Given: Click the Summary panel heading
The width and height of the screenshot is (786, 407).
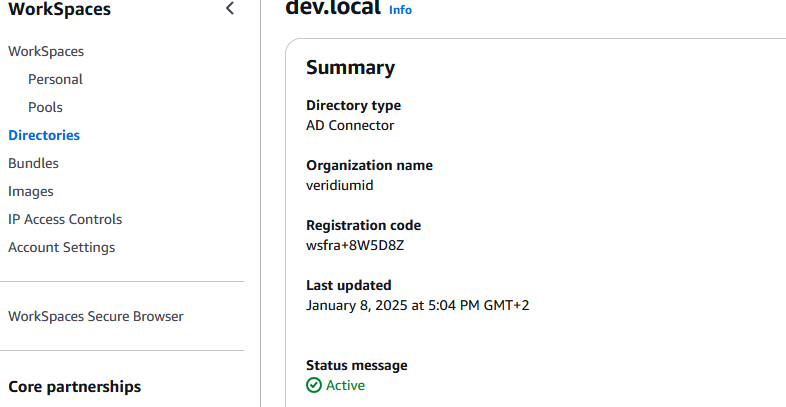Looking at the screenshot, I should click(x=350, y=68).
